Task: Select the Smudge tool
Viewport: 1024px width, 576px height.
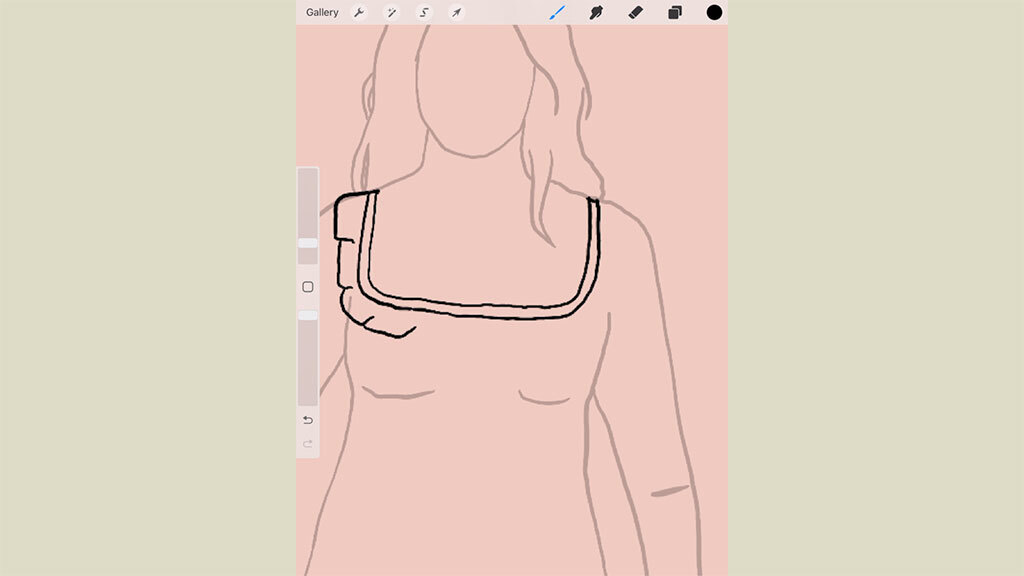Action: pyautogui.click(x=596, y=12)
